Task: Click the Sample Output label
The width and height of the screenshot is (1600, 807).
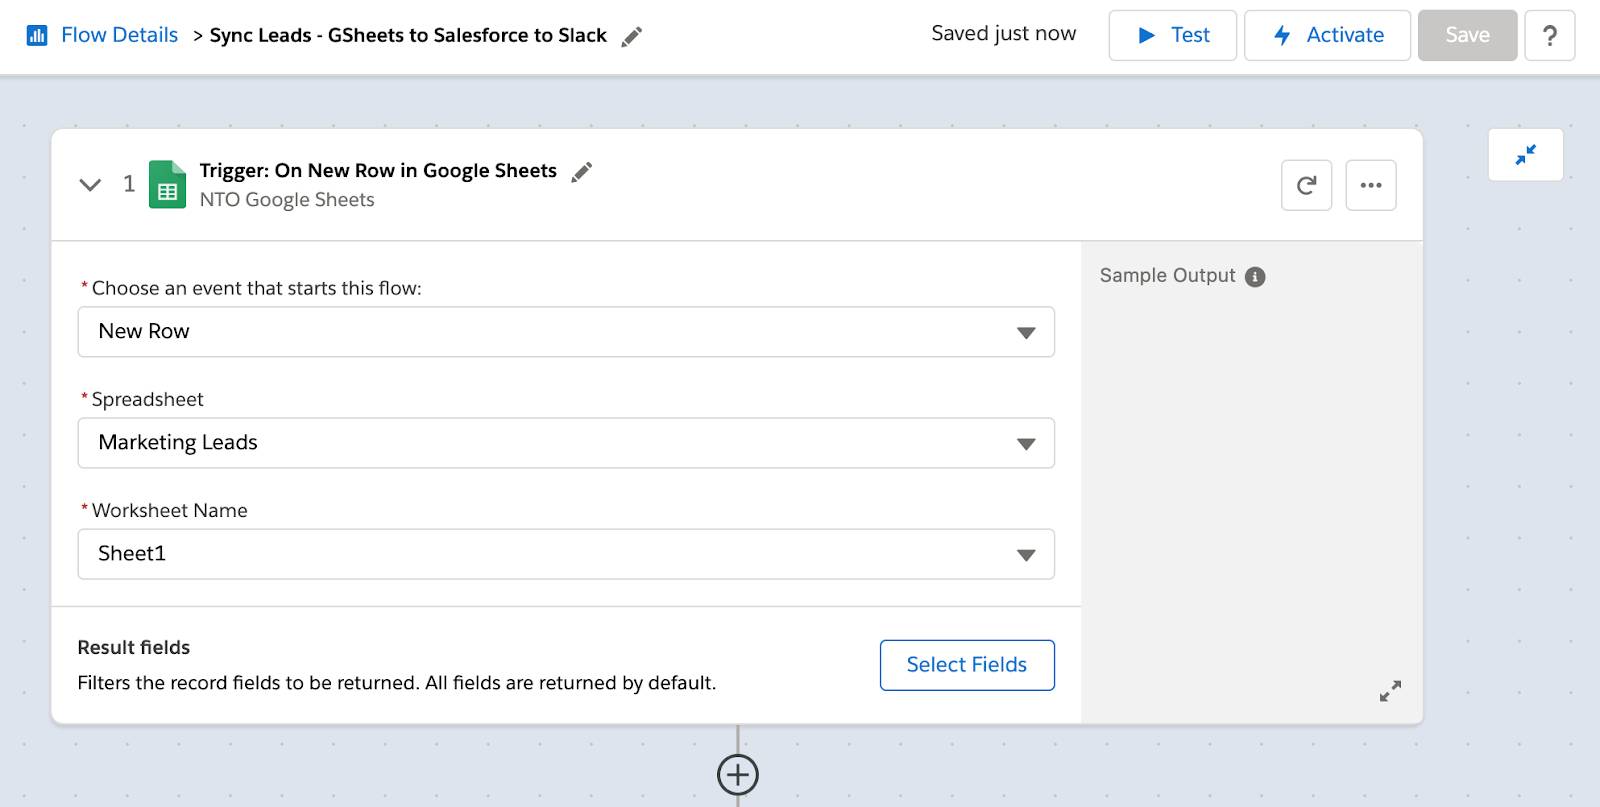Action: click(1167, 275)
